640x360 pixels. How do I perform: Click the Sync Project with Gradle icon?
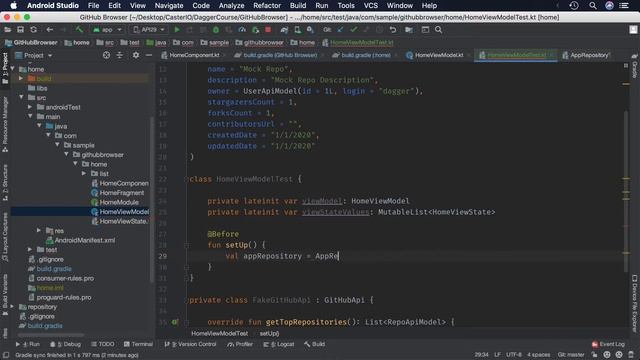[x=284, y=30]
